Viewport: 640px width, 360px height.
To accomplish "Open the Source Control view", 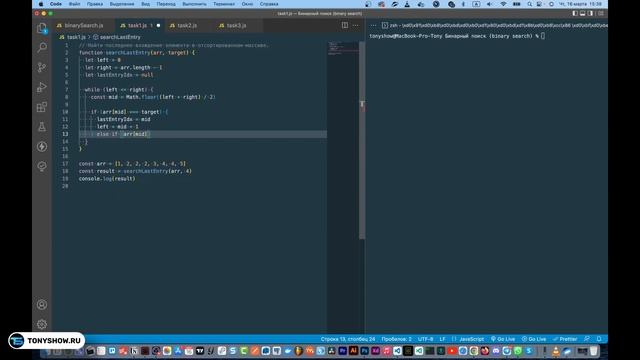I will [42, 67].
